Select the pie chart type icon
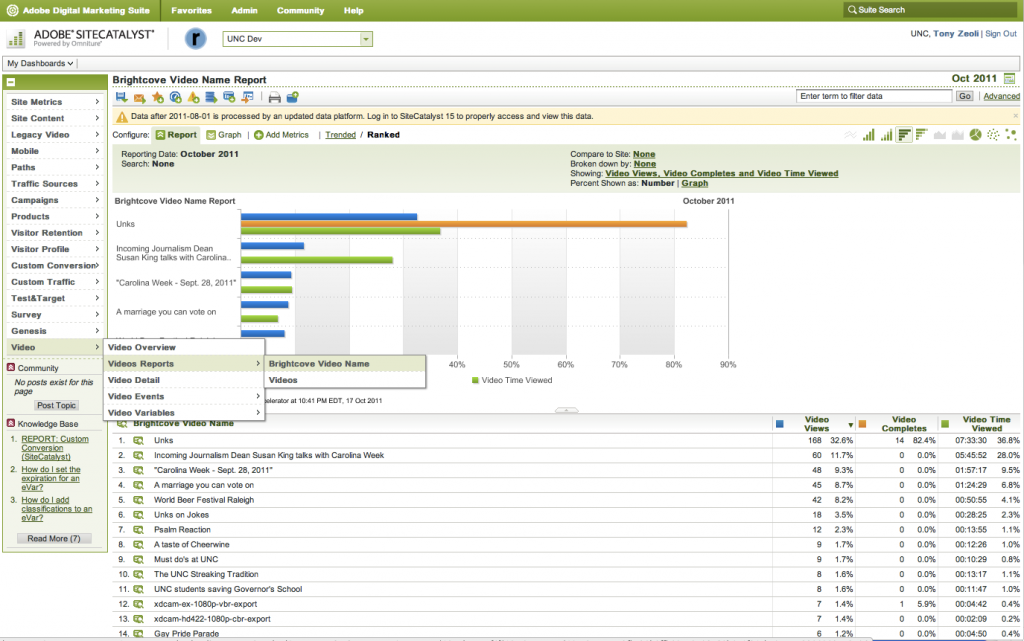The height and width of the screenshot is (641, 1024). tap(976, 134)
